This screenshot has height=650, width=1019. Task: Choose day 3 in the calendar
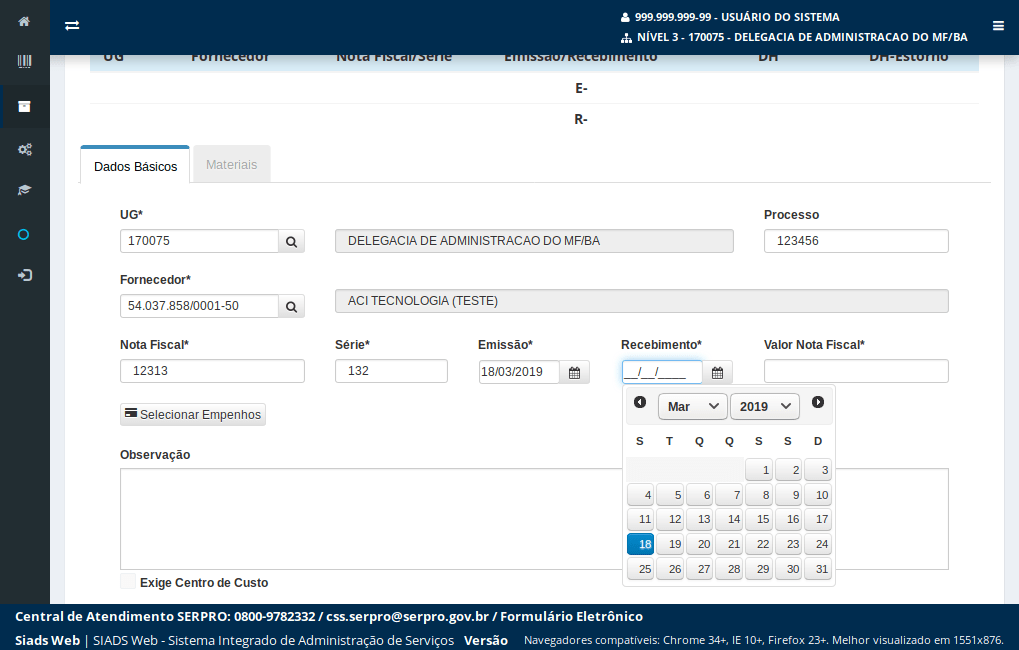818,470
